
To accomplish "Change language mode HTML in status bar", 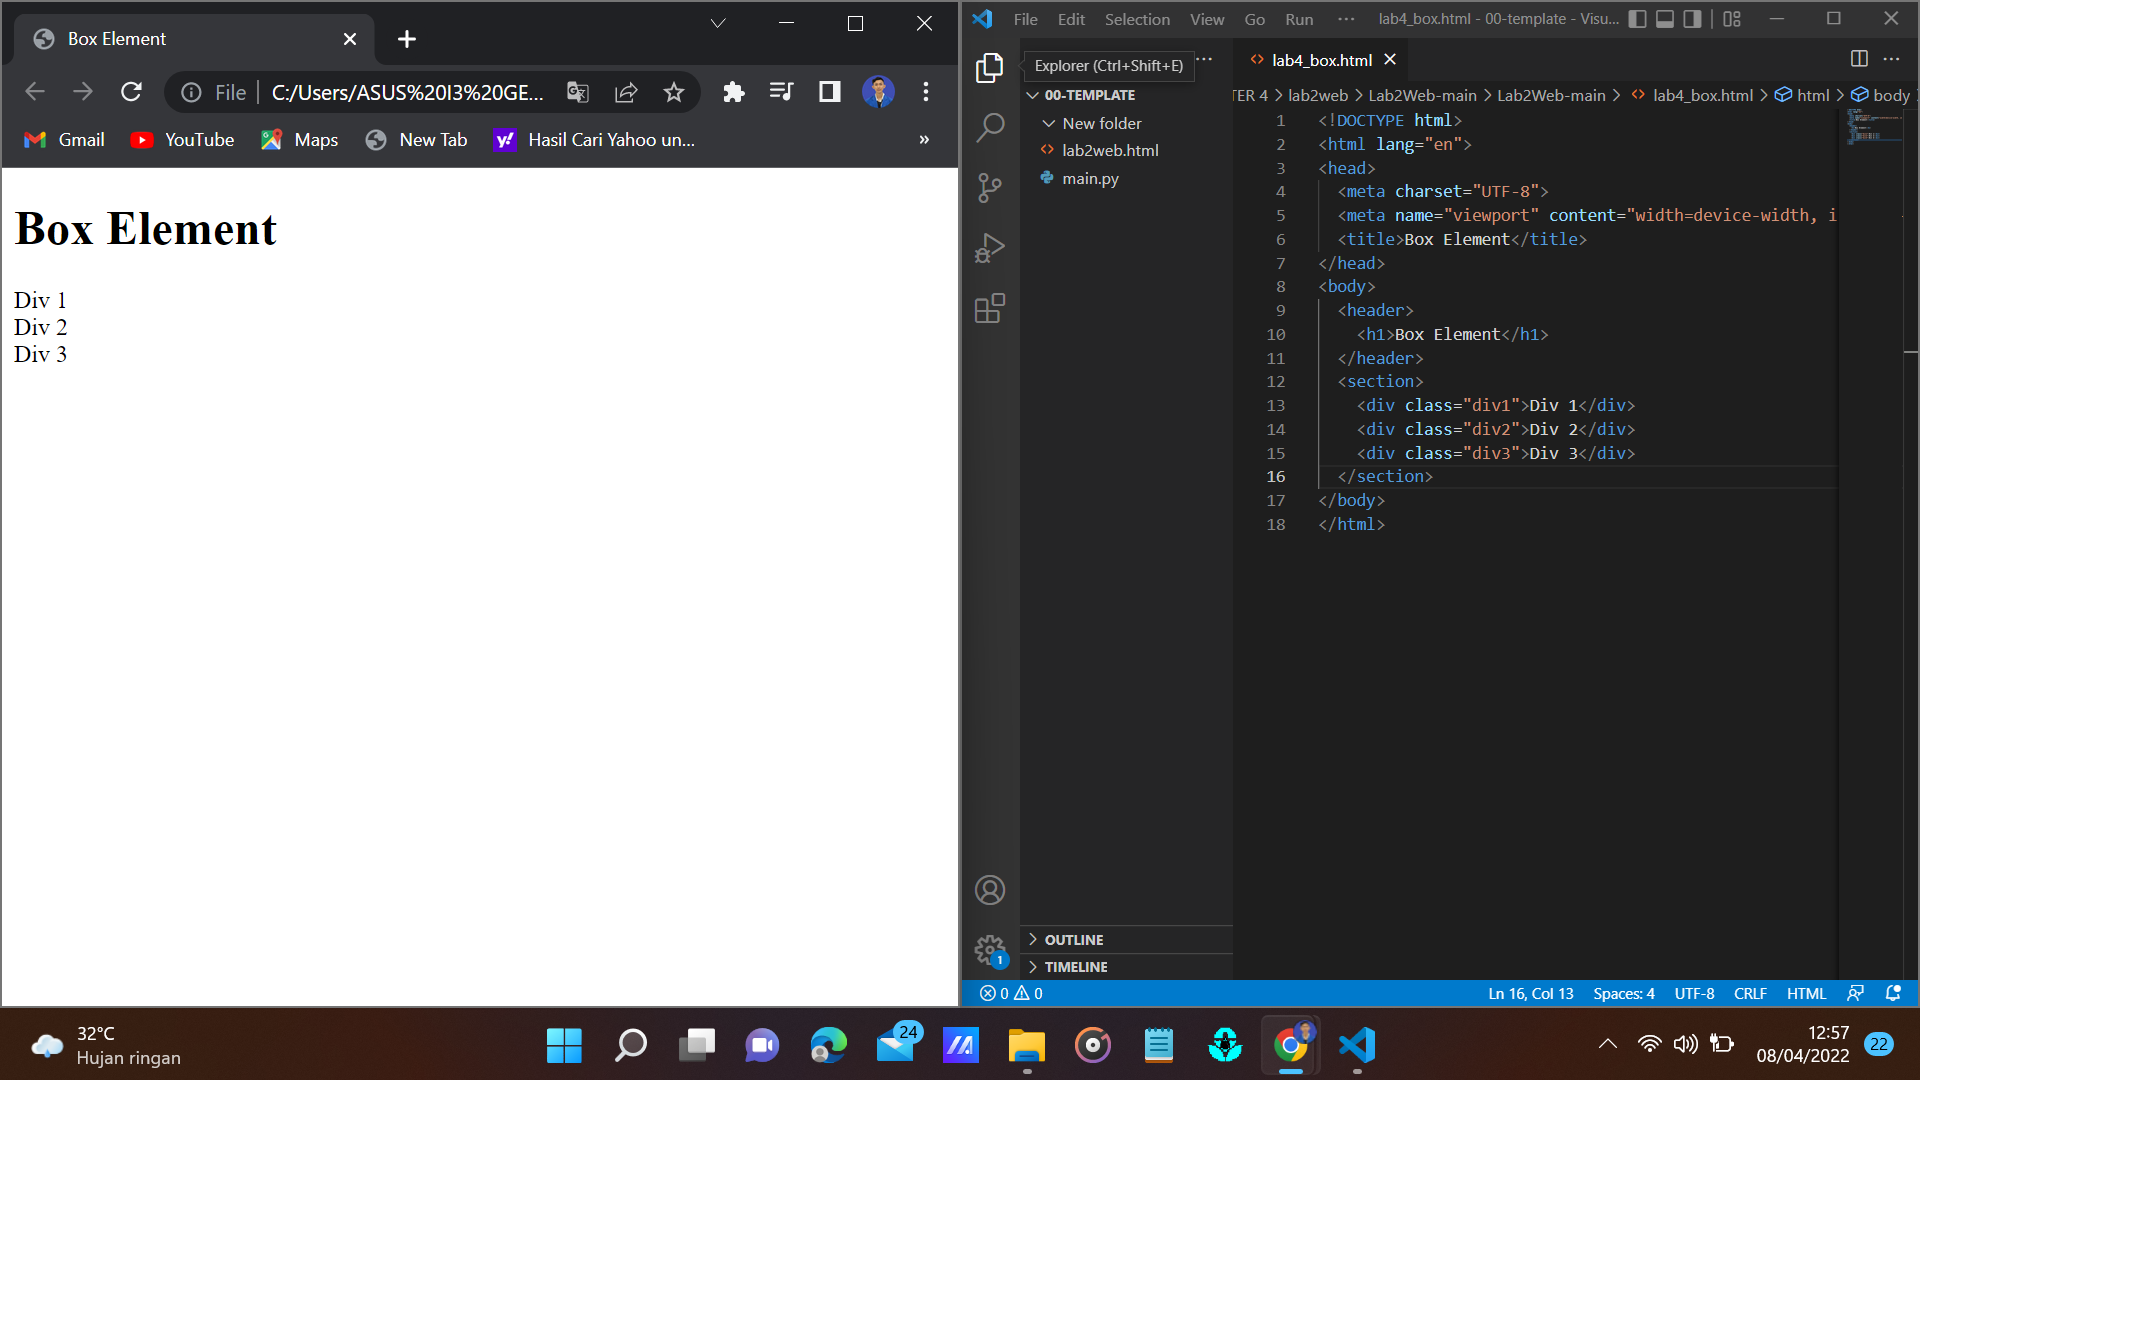I will point(1806,993).
